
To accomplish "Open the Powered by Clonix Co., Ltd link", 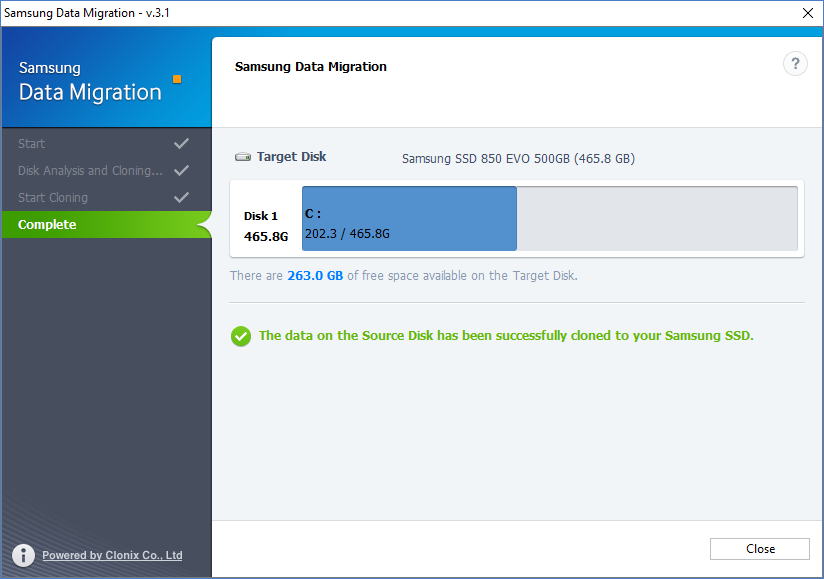I will click(x=112, y=555).
